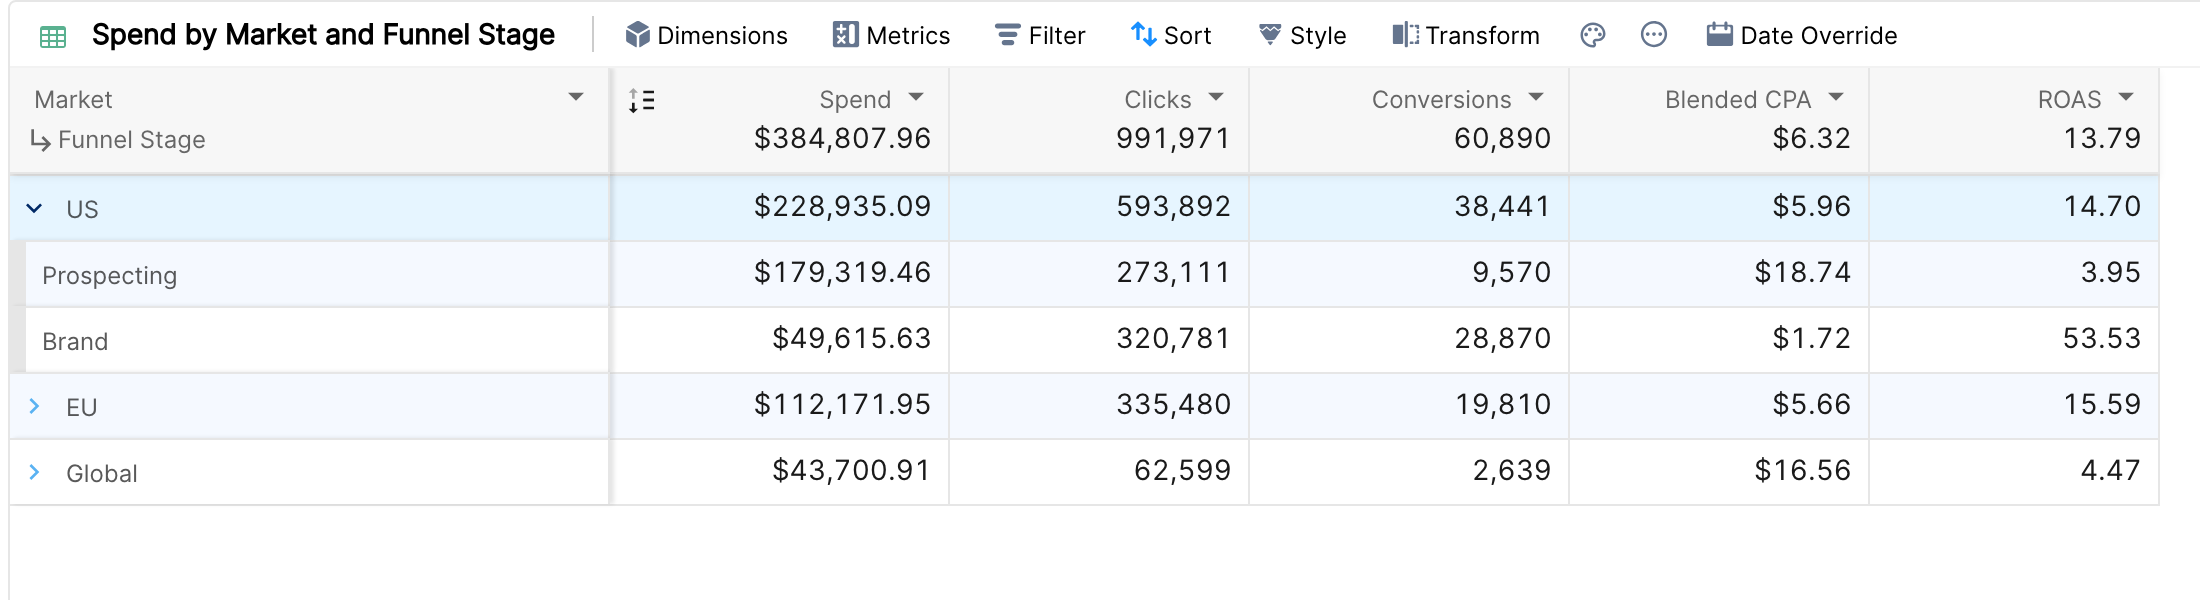The image size is (2200, 600).
Task: Click the US spend value $228,935.09
Action: point(842,206)
